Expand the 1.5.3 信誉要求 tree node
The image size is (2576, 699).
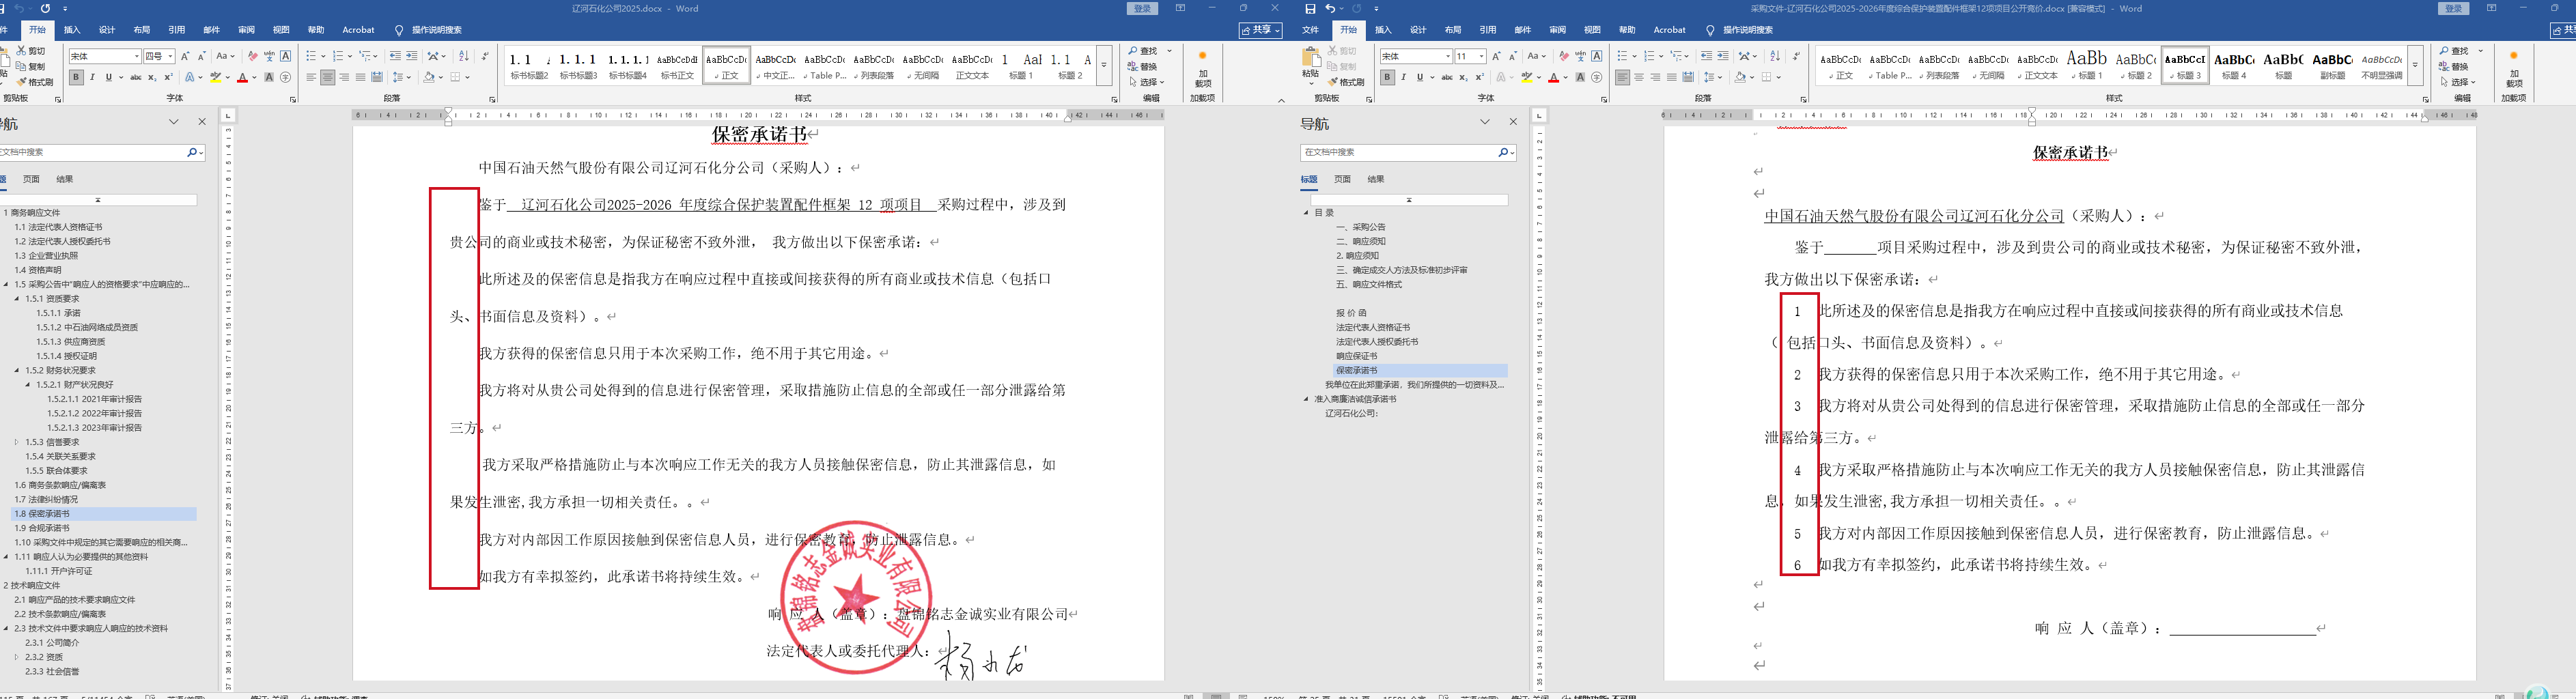(x=17, y=442)
